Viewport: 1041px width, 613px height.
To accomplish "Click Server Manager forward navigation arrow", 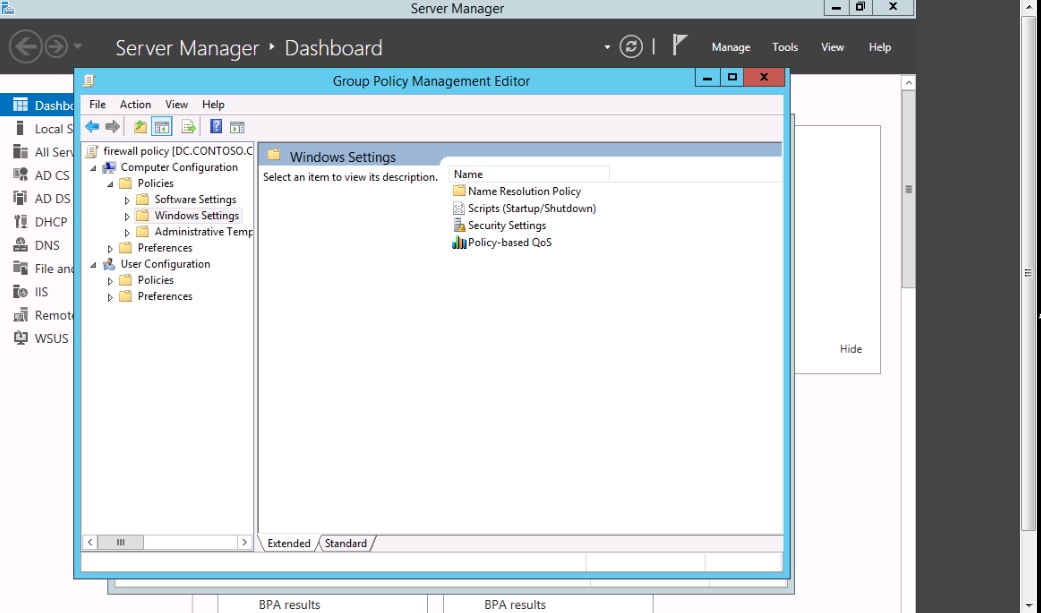I will [56, 46].
